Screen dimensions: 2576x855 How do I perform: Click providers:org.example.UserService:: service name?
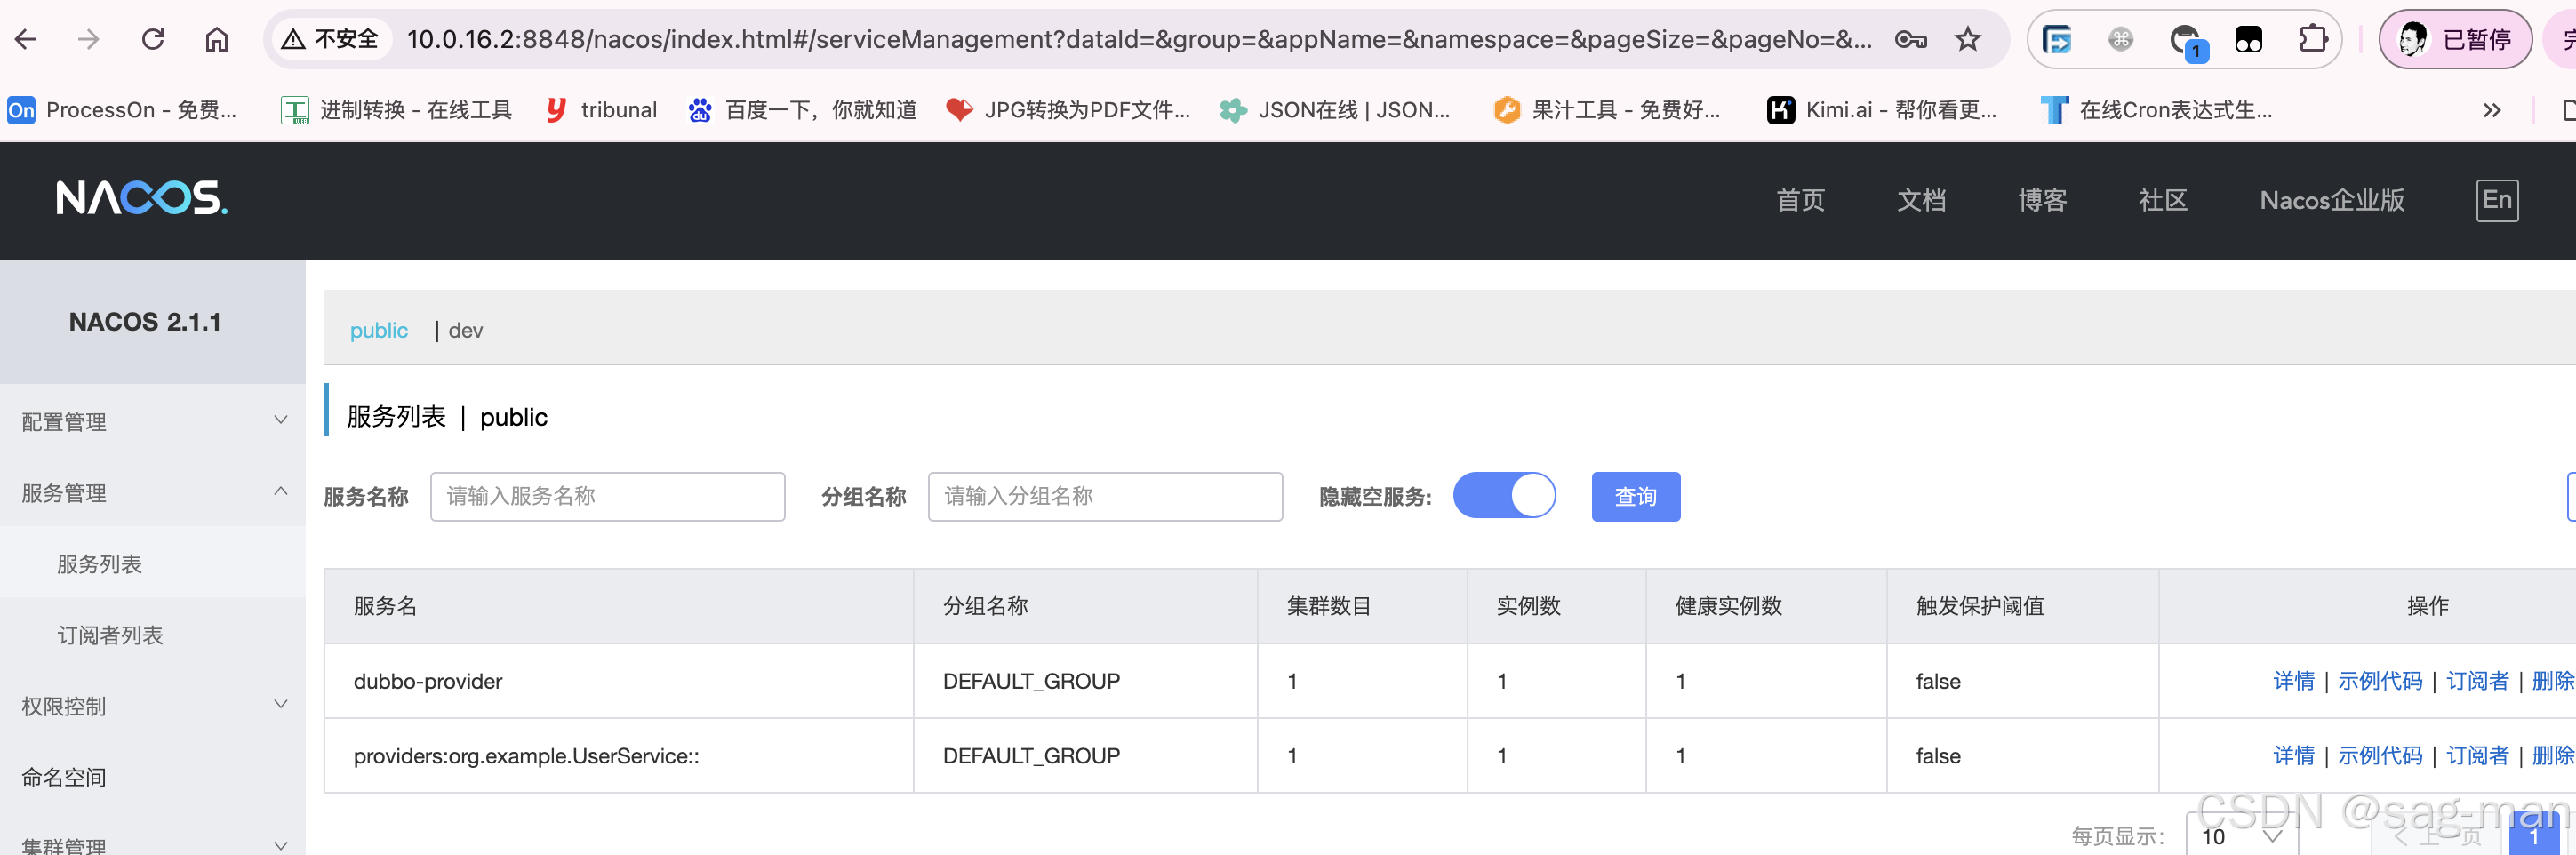[526, 756]
